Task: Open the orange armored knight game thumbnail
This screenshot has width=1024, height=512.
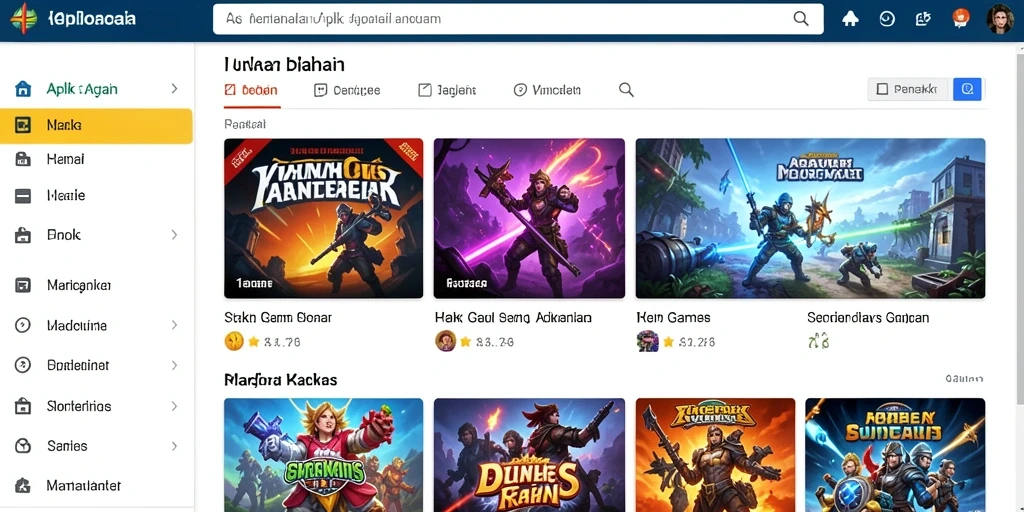Action: 715,455
